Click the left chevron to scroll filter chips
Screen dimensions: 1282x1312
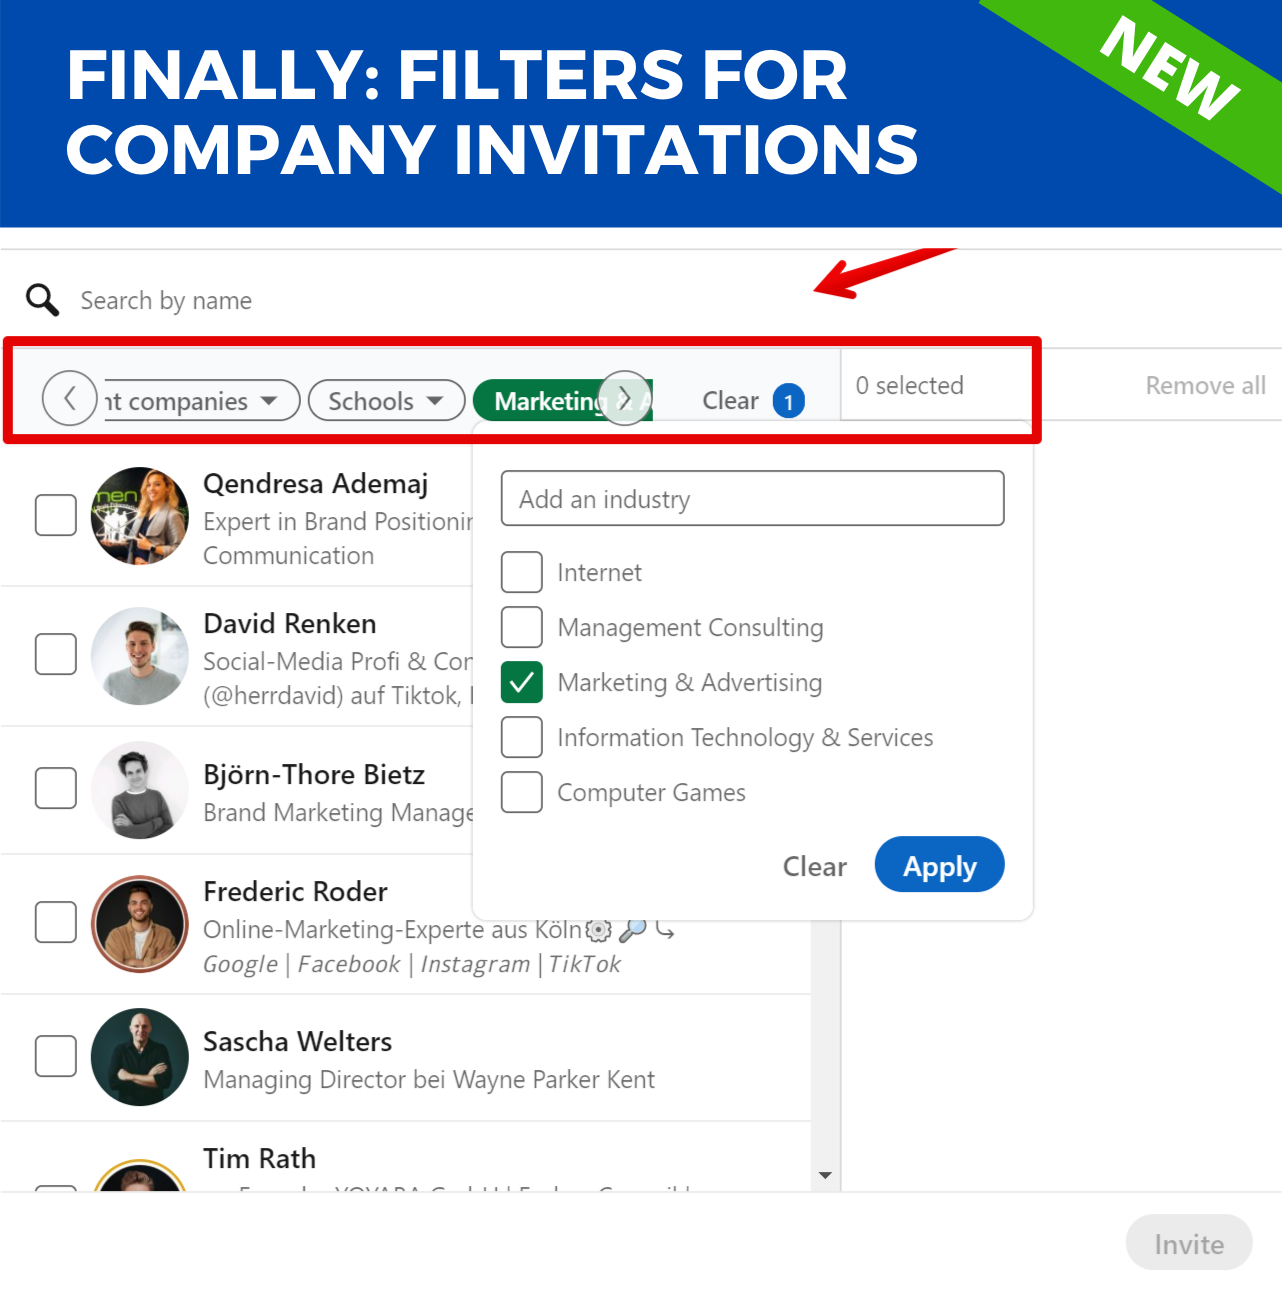[x=70, y=399]
